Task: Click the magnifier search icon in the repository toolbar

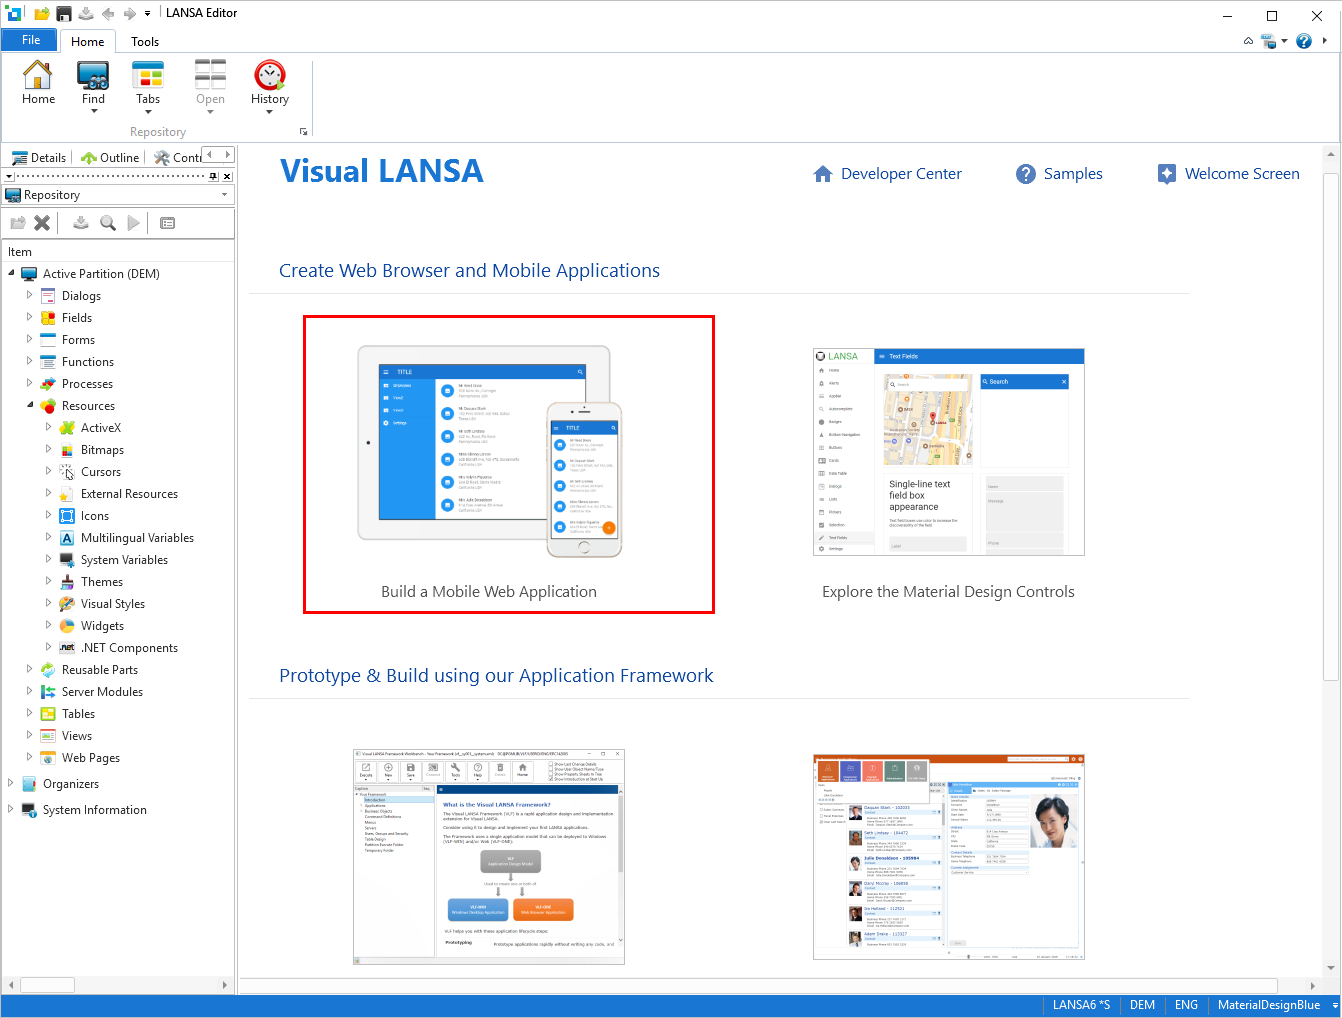Action: (x=107, y=223)
